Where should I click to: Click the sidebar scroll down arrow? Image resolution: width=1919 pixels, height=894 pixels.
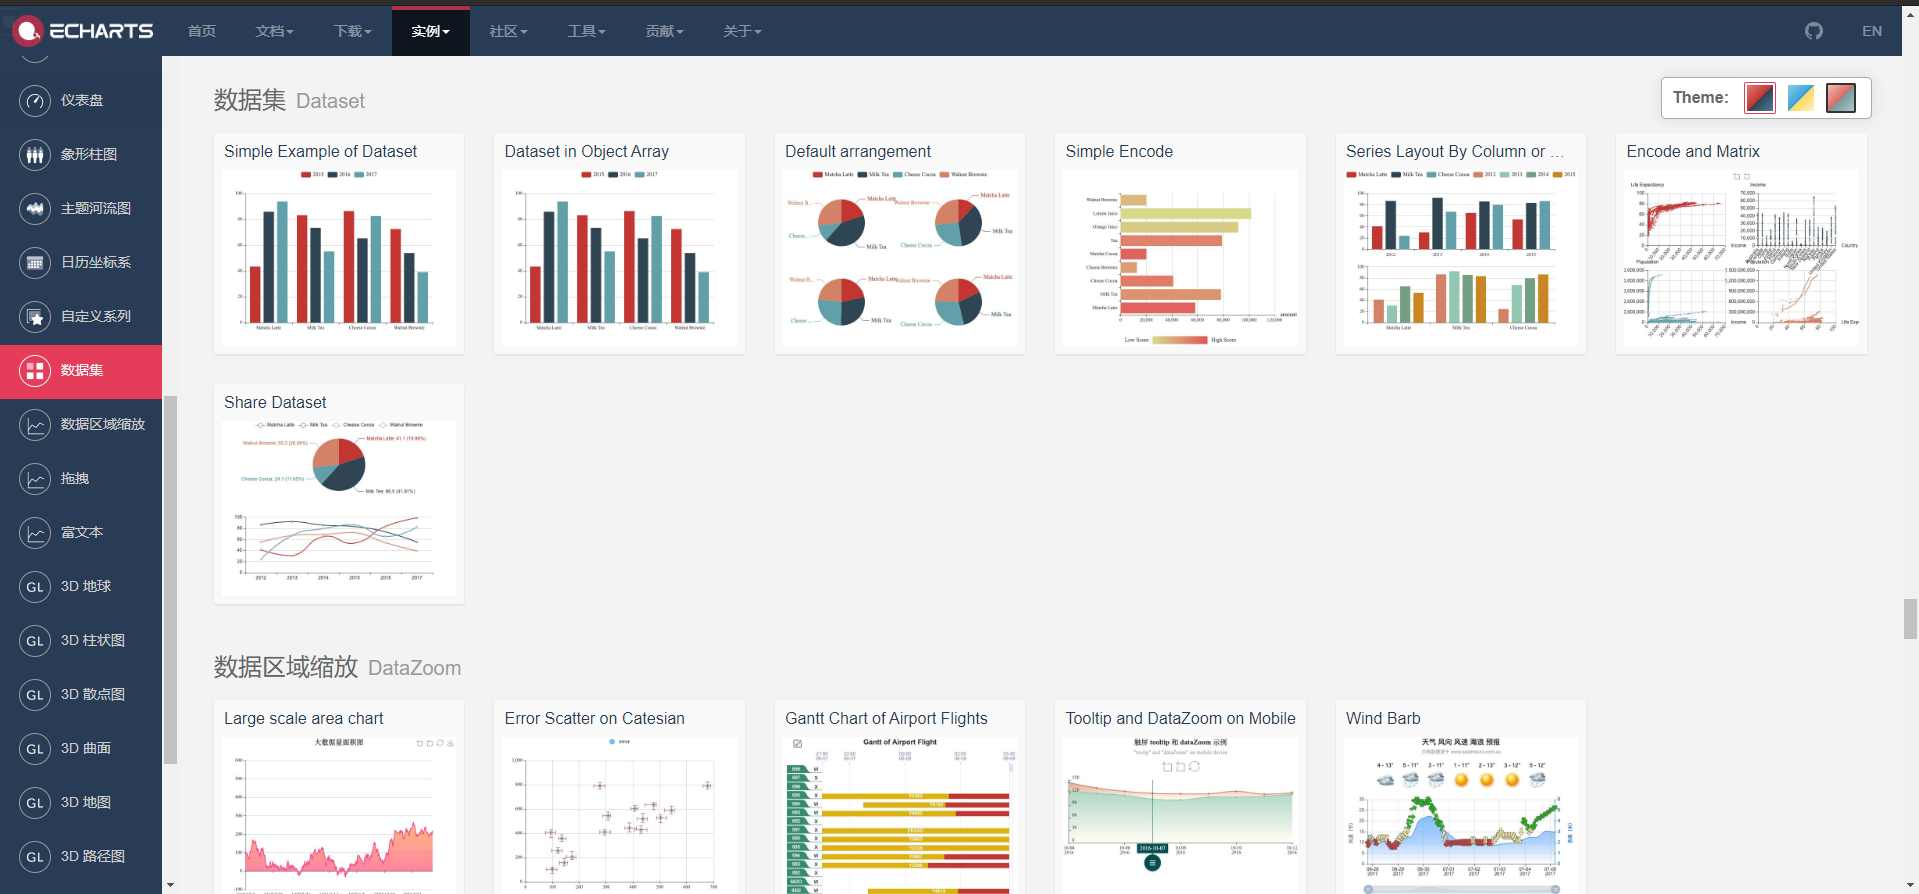[170, 884]
